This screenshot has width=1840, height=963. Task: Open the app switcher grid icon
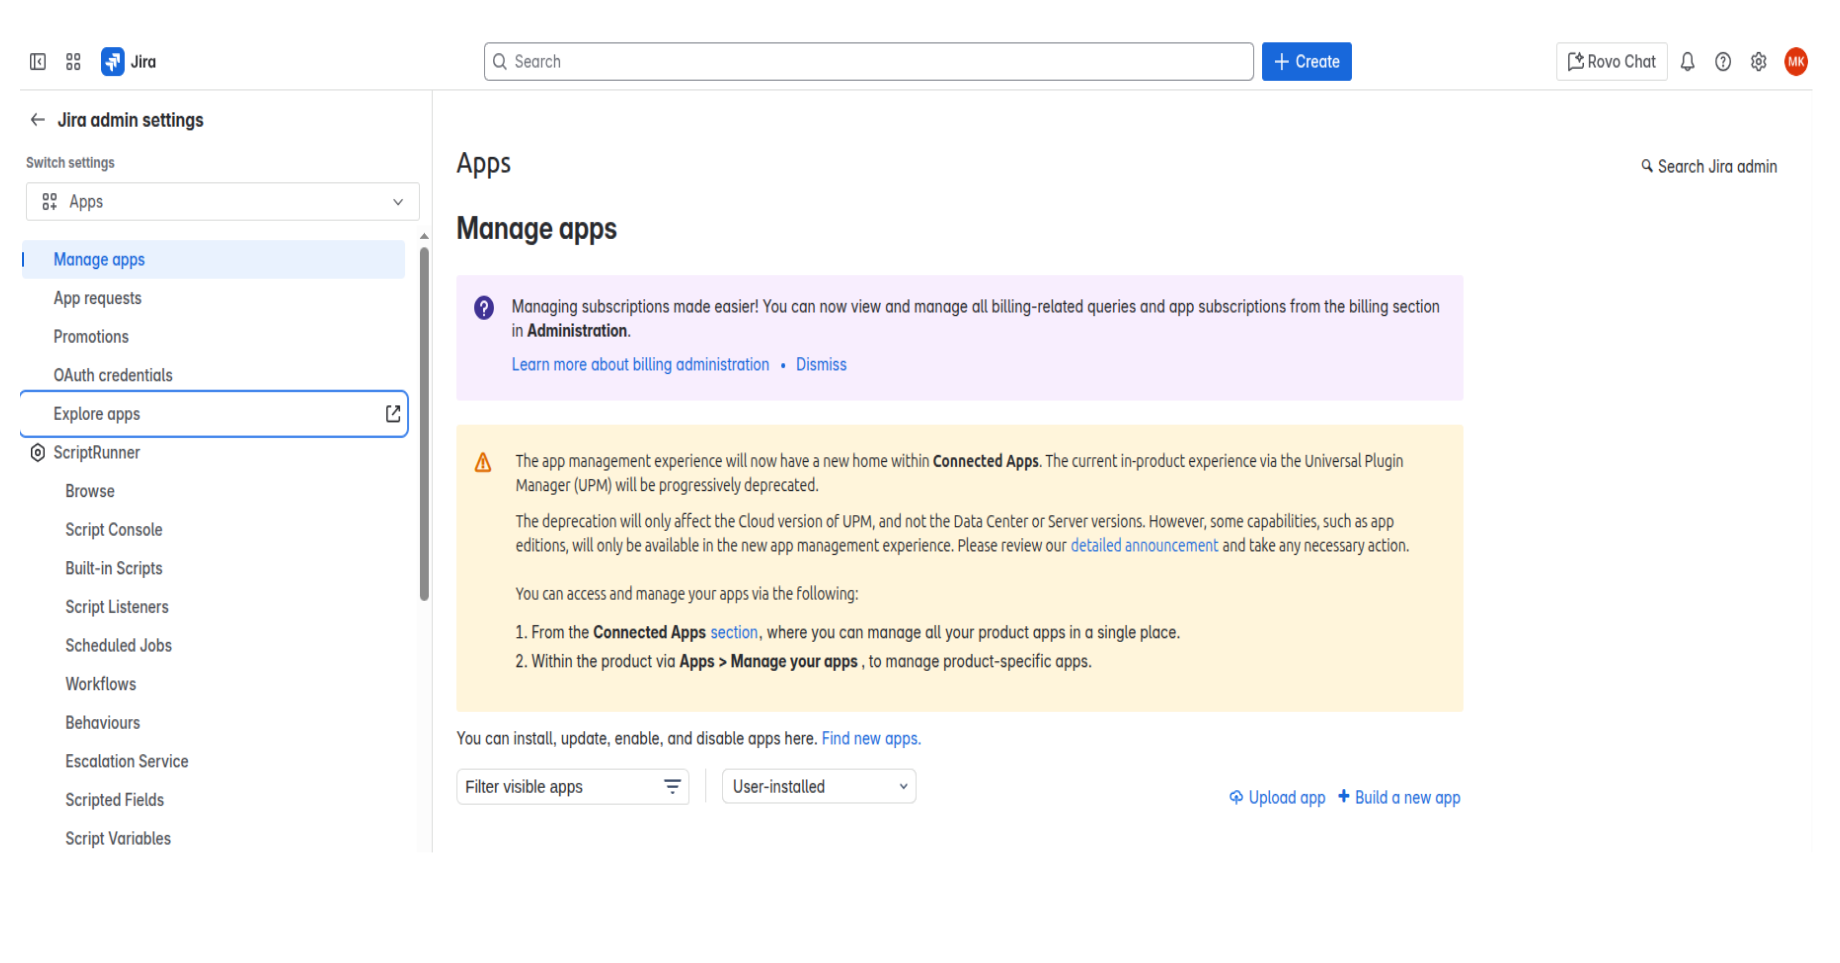point(73,62)
